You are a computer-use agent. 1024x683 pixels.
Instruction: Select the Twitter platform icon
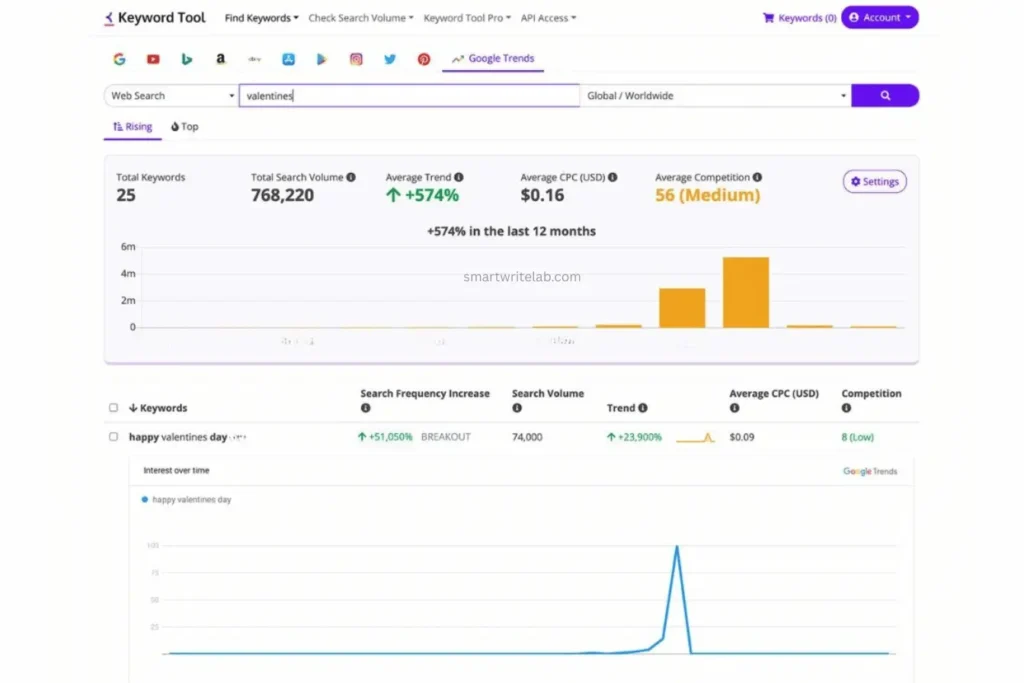click(390, 59)
